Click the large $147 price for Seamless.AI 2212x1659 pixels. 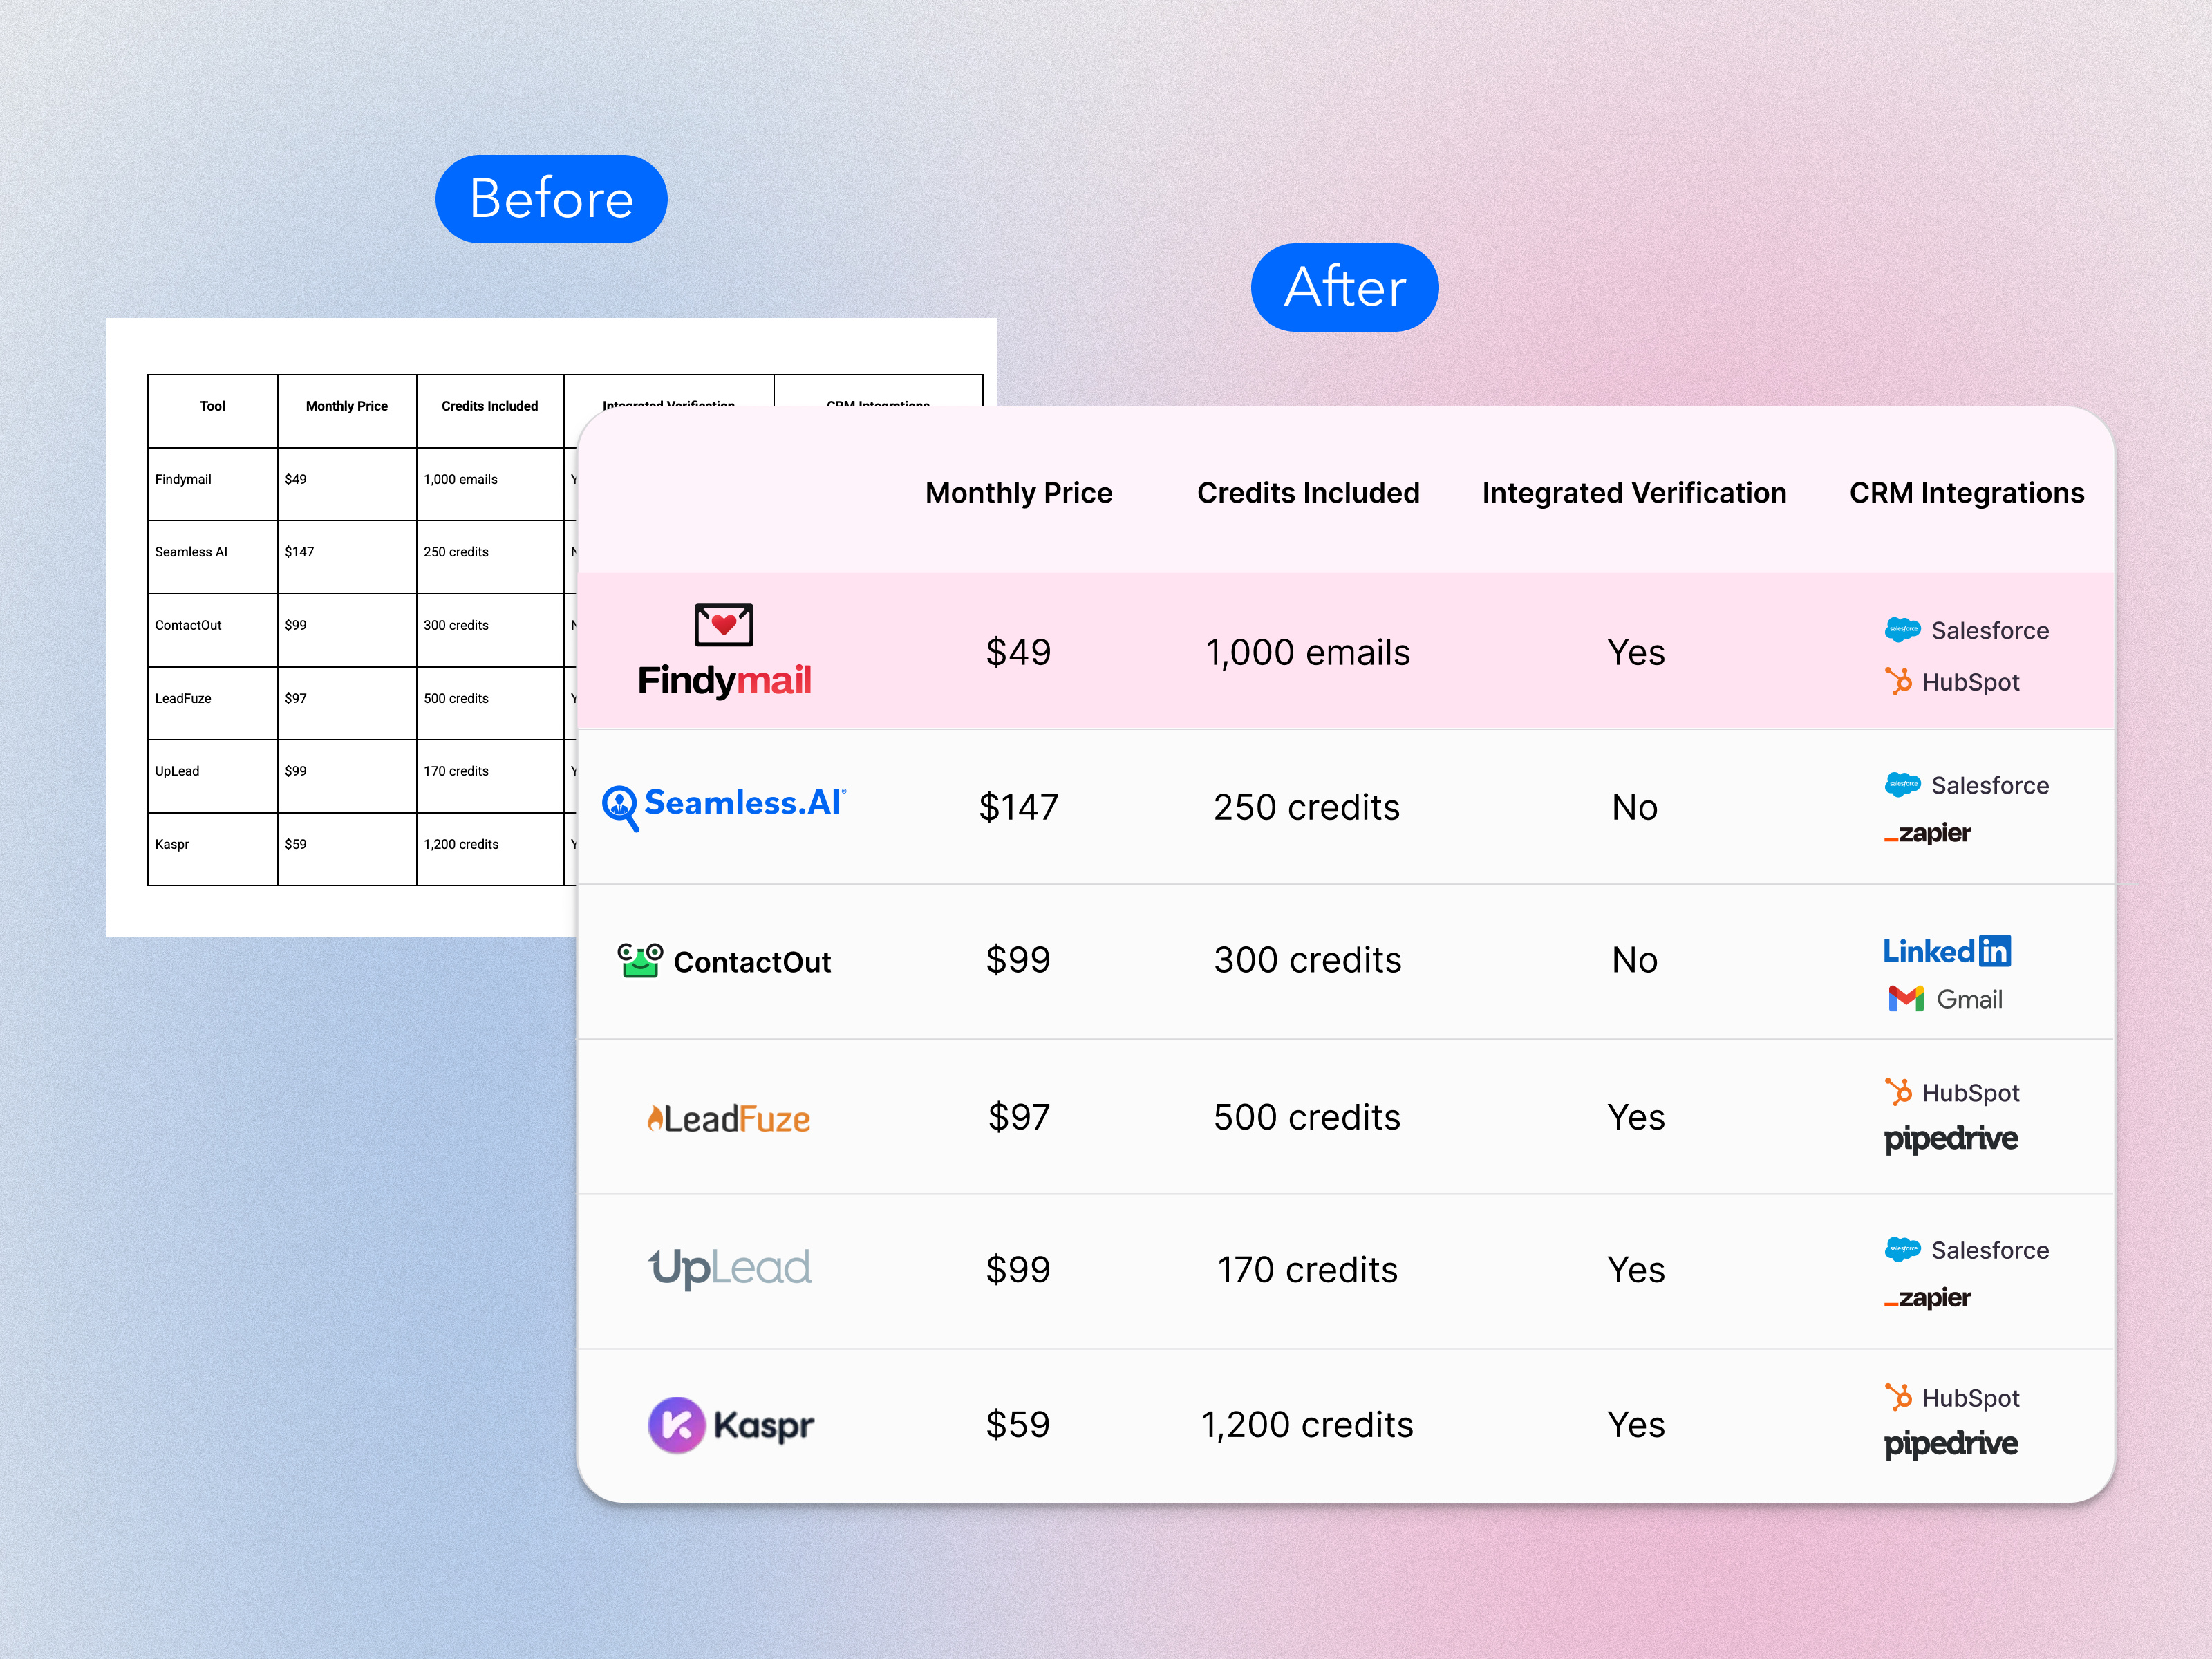pyautogui.click(x=1018, y=807)
